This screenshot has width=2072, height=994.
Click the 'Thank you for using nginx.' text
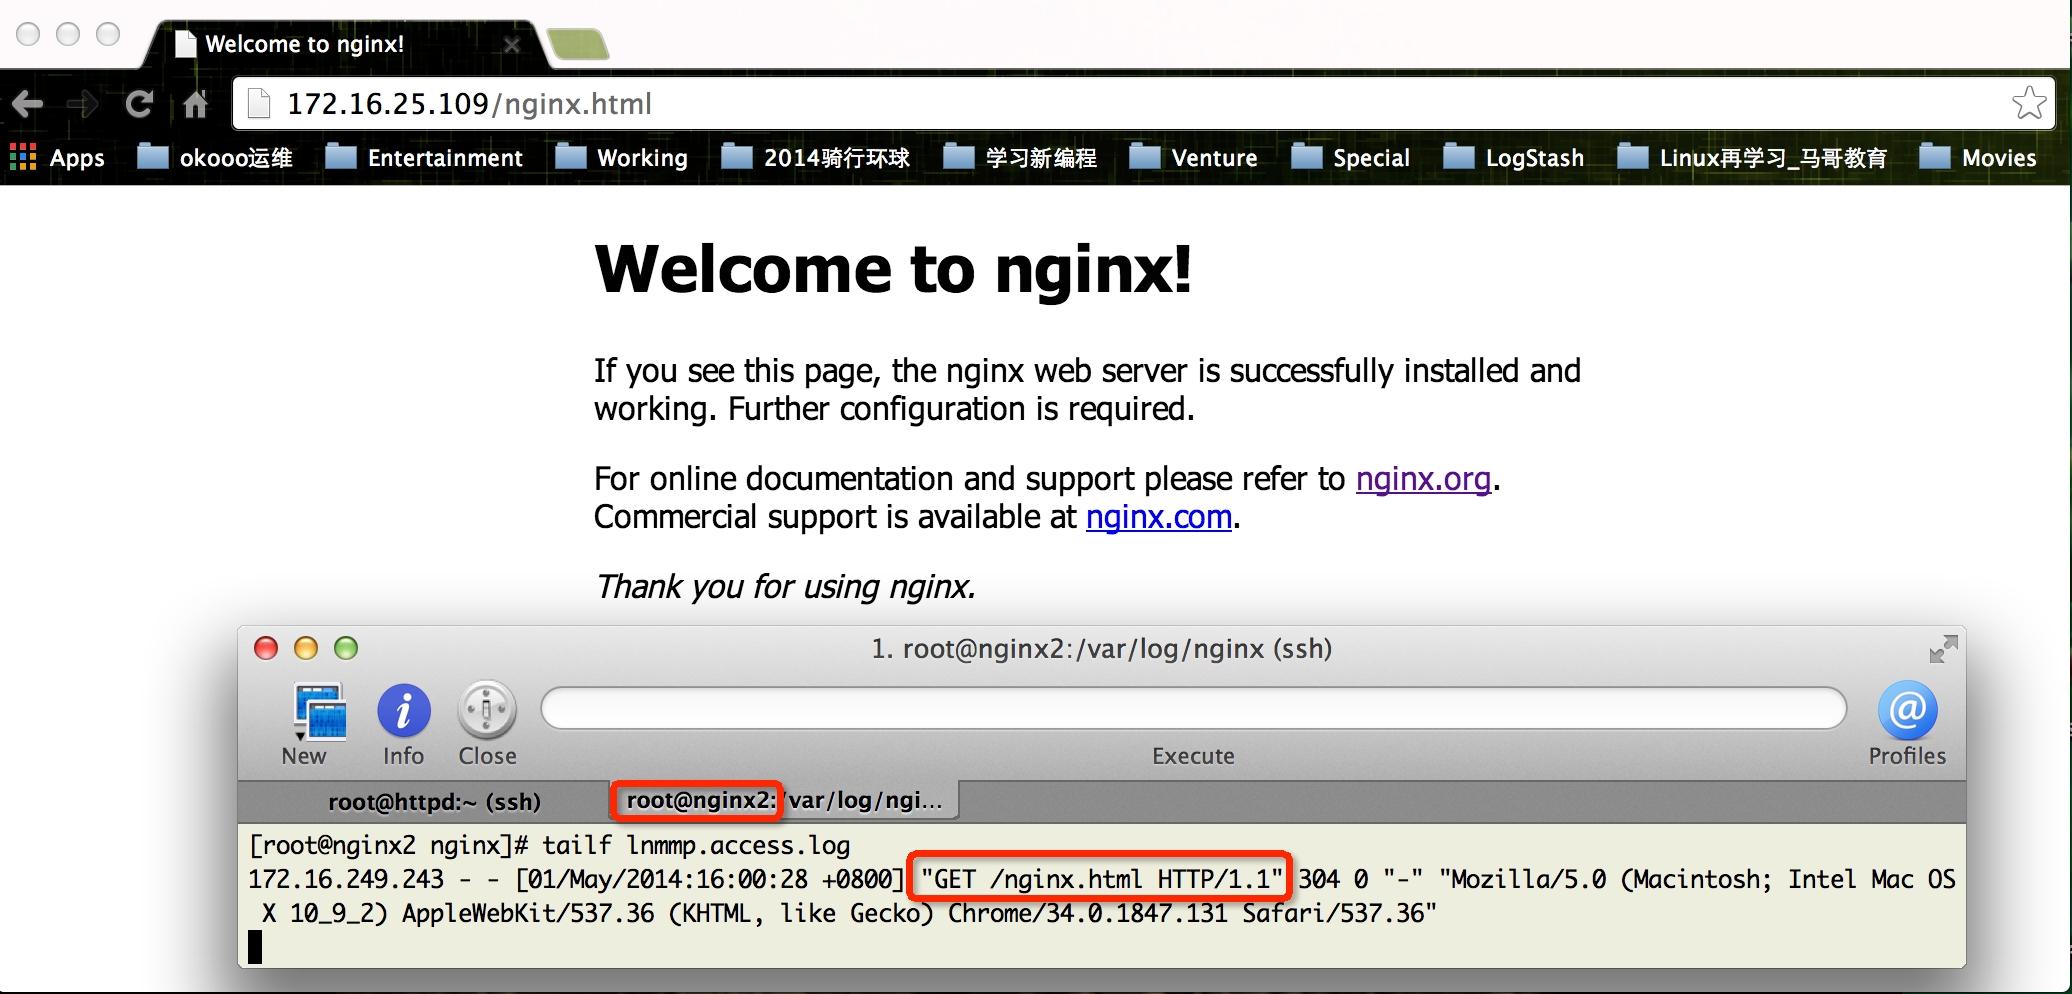(785, 587)
